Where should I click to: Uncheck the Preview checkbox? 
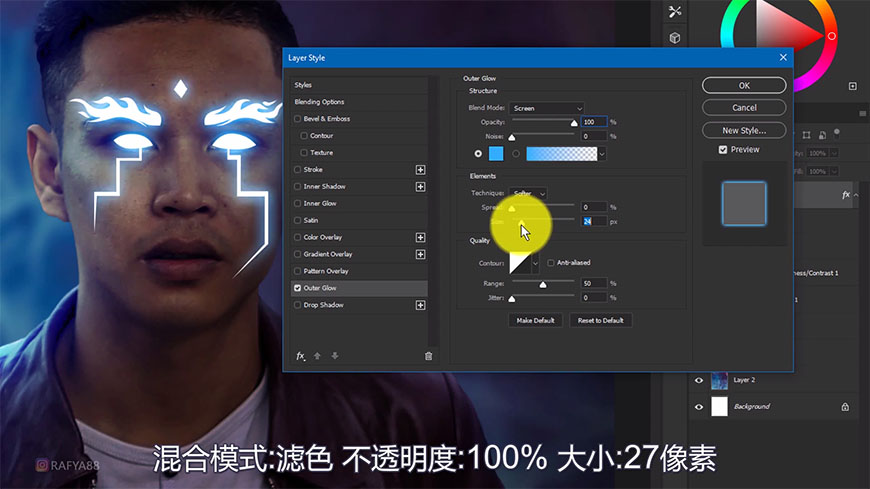[x=723, y=150]
